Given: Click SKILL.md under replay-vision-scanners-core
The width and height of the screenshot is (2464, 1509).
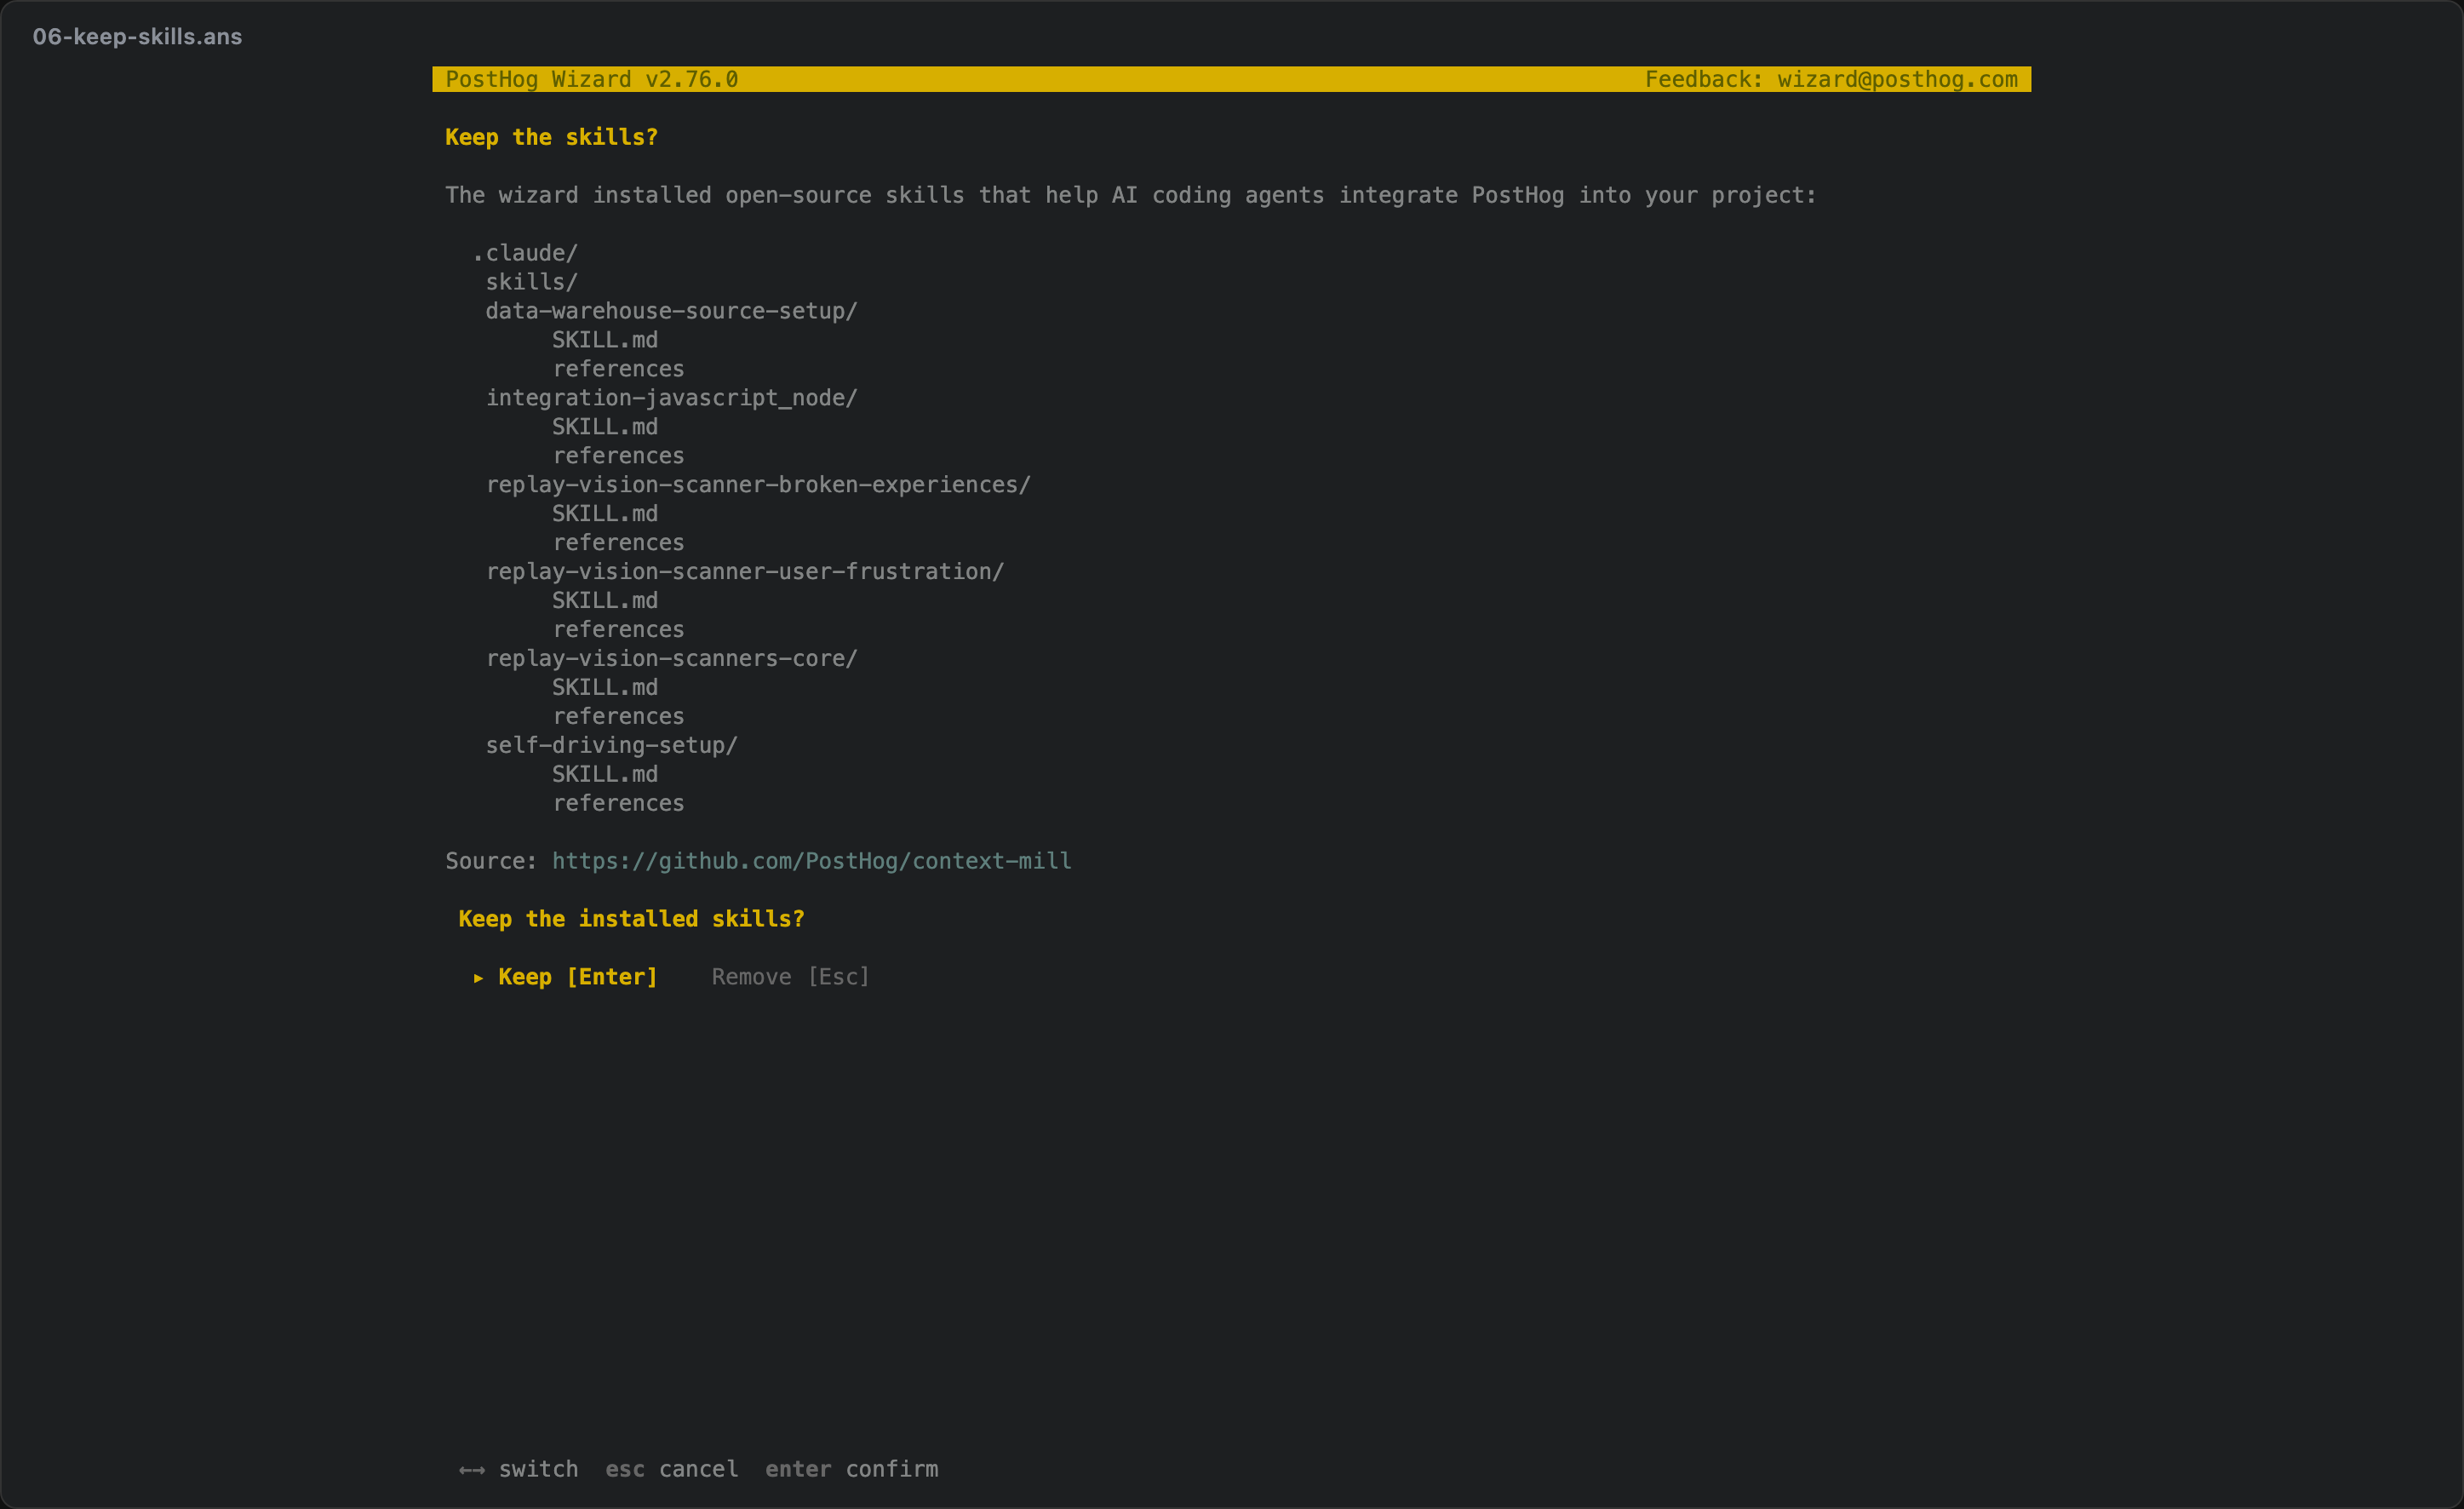Looking at the screenshot, I should (x=605, y=688).
